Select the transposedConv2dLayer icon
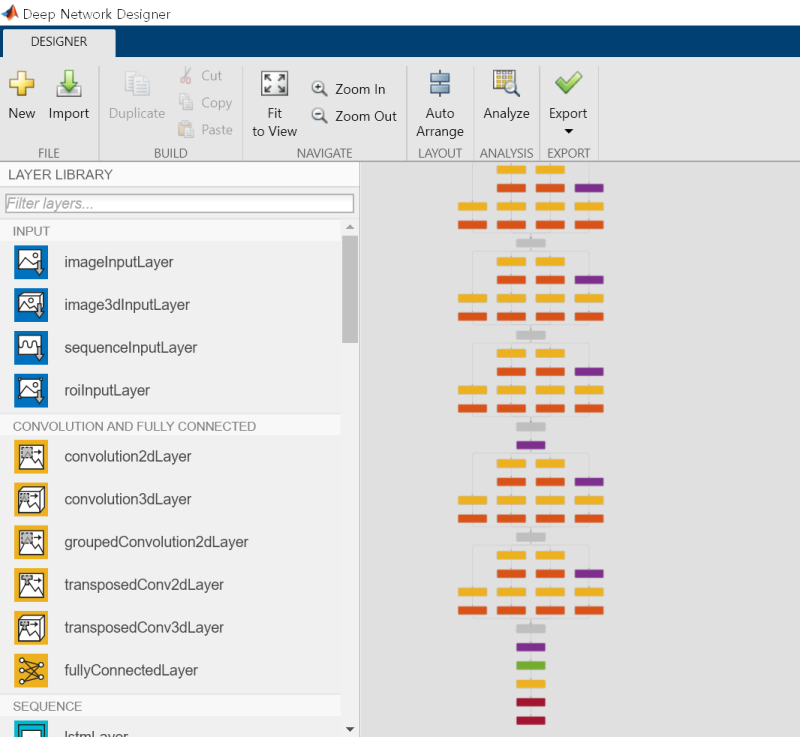 click(31, 585)
